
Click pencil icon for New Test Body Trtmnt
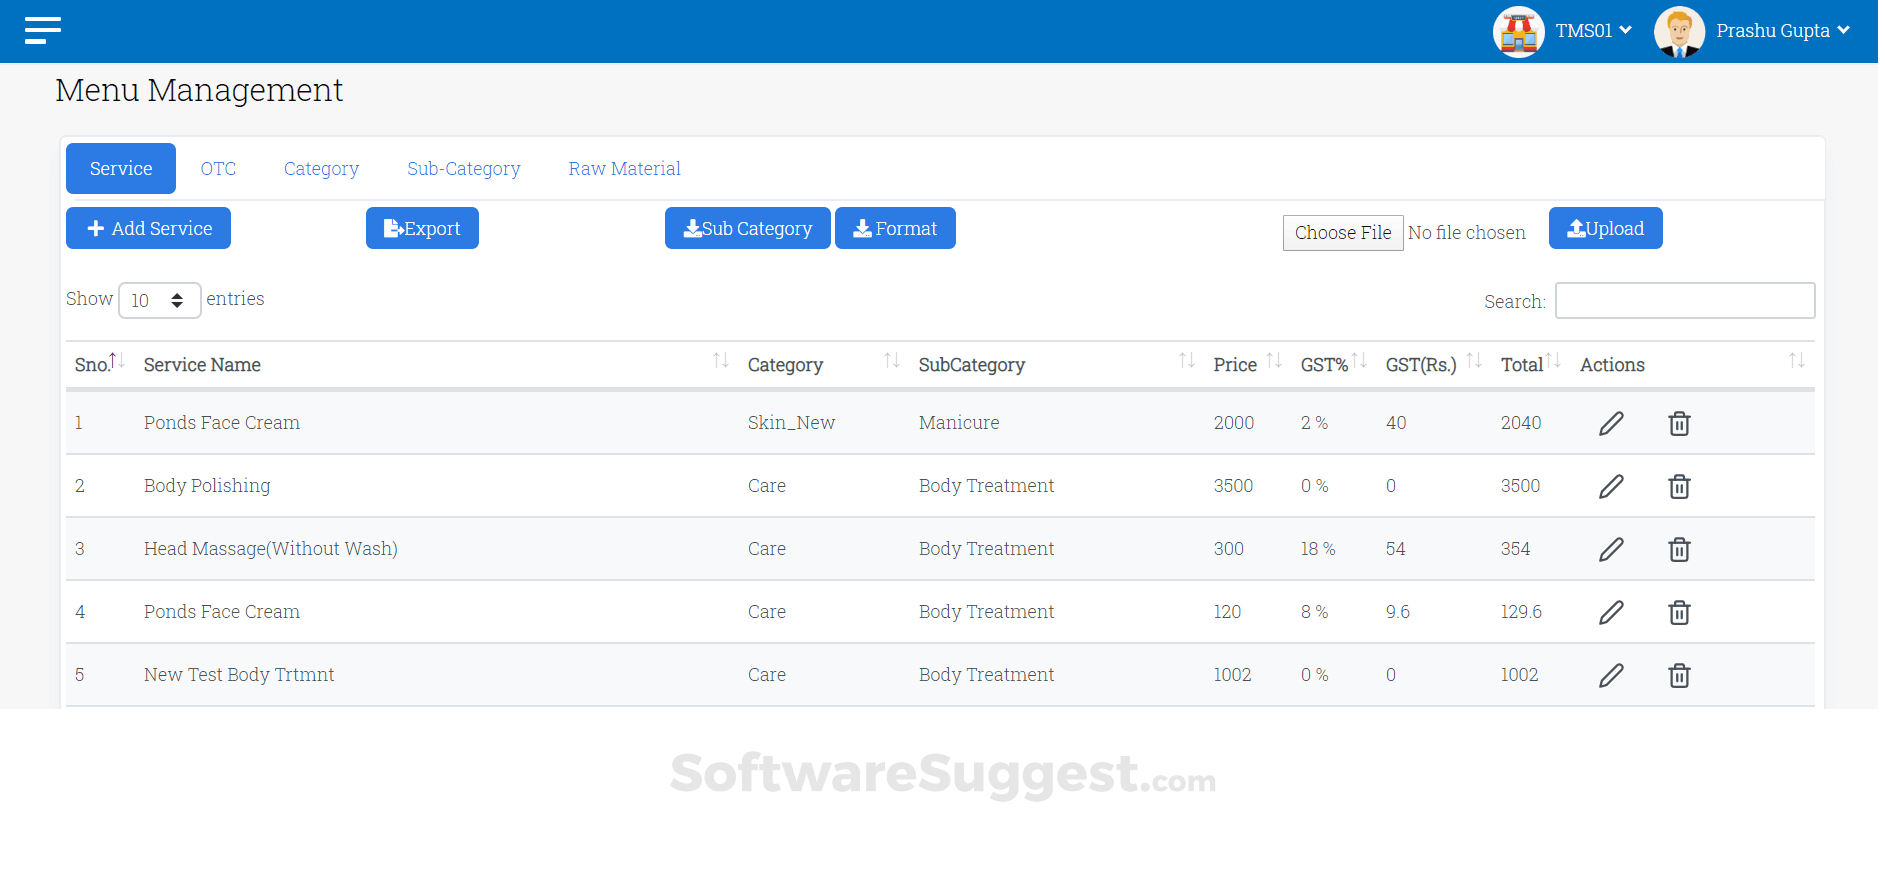click(1611, 676)
